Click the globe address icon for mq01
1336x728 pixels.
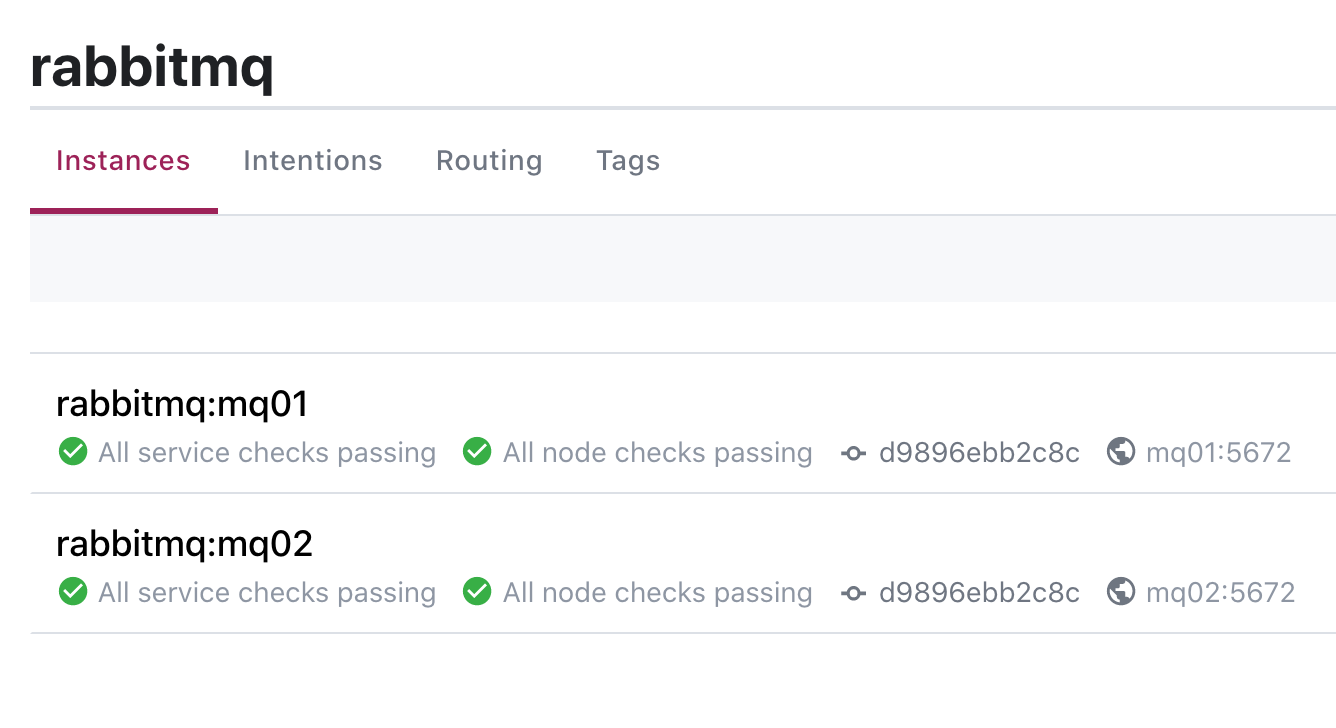(1121, 453)
